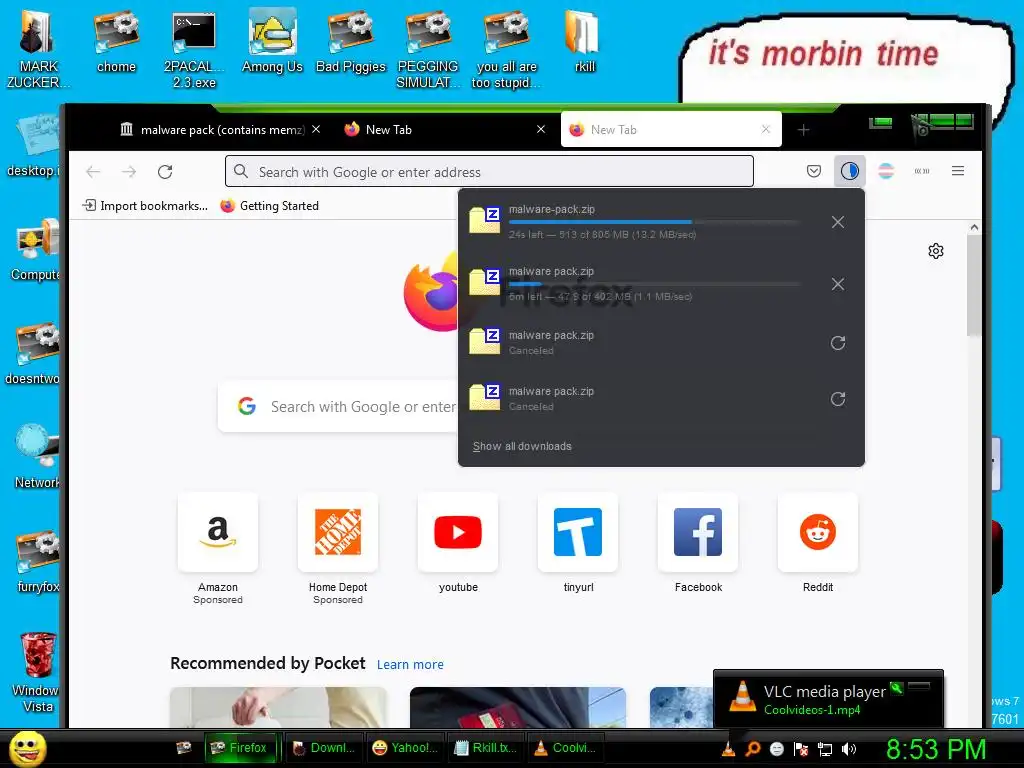Click the VLC media player Coolvideos-1.mp4 preview

828,698
